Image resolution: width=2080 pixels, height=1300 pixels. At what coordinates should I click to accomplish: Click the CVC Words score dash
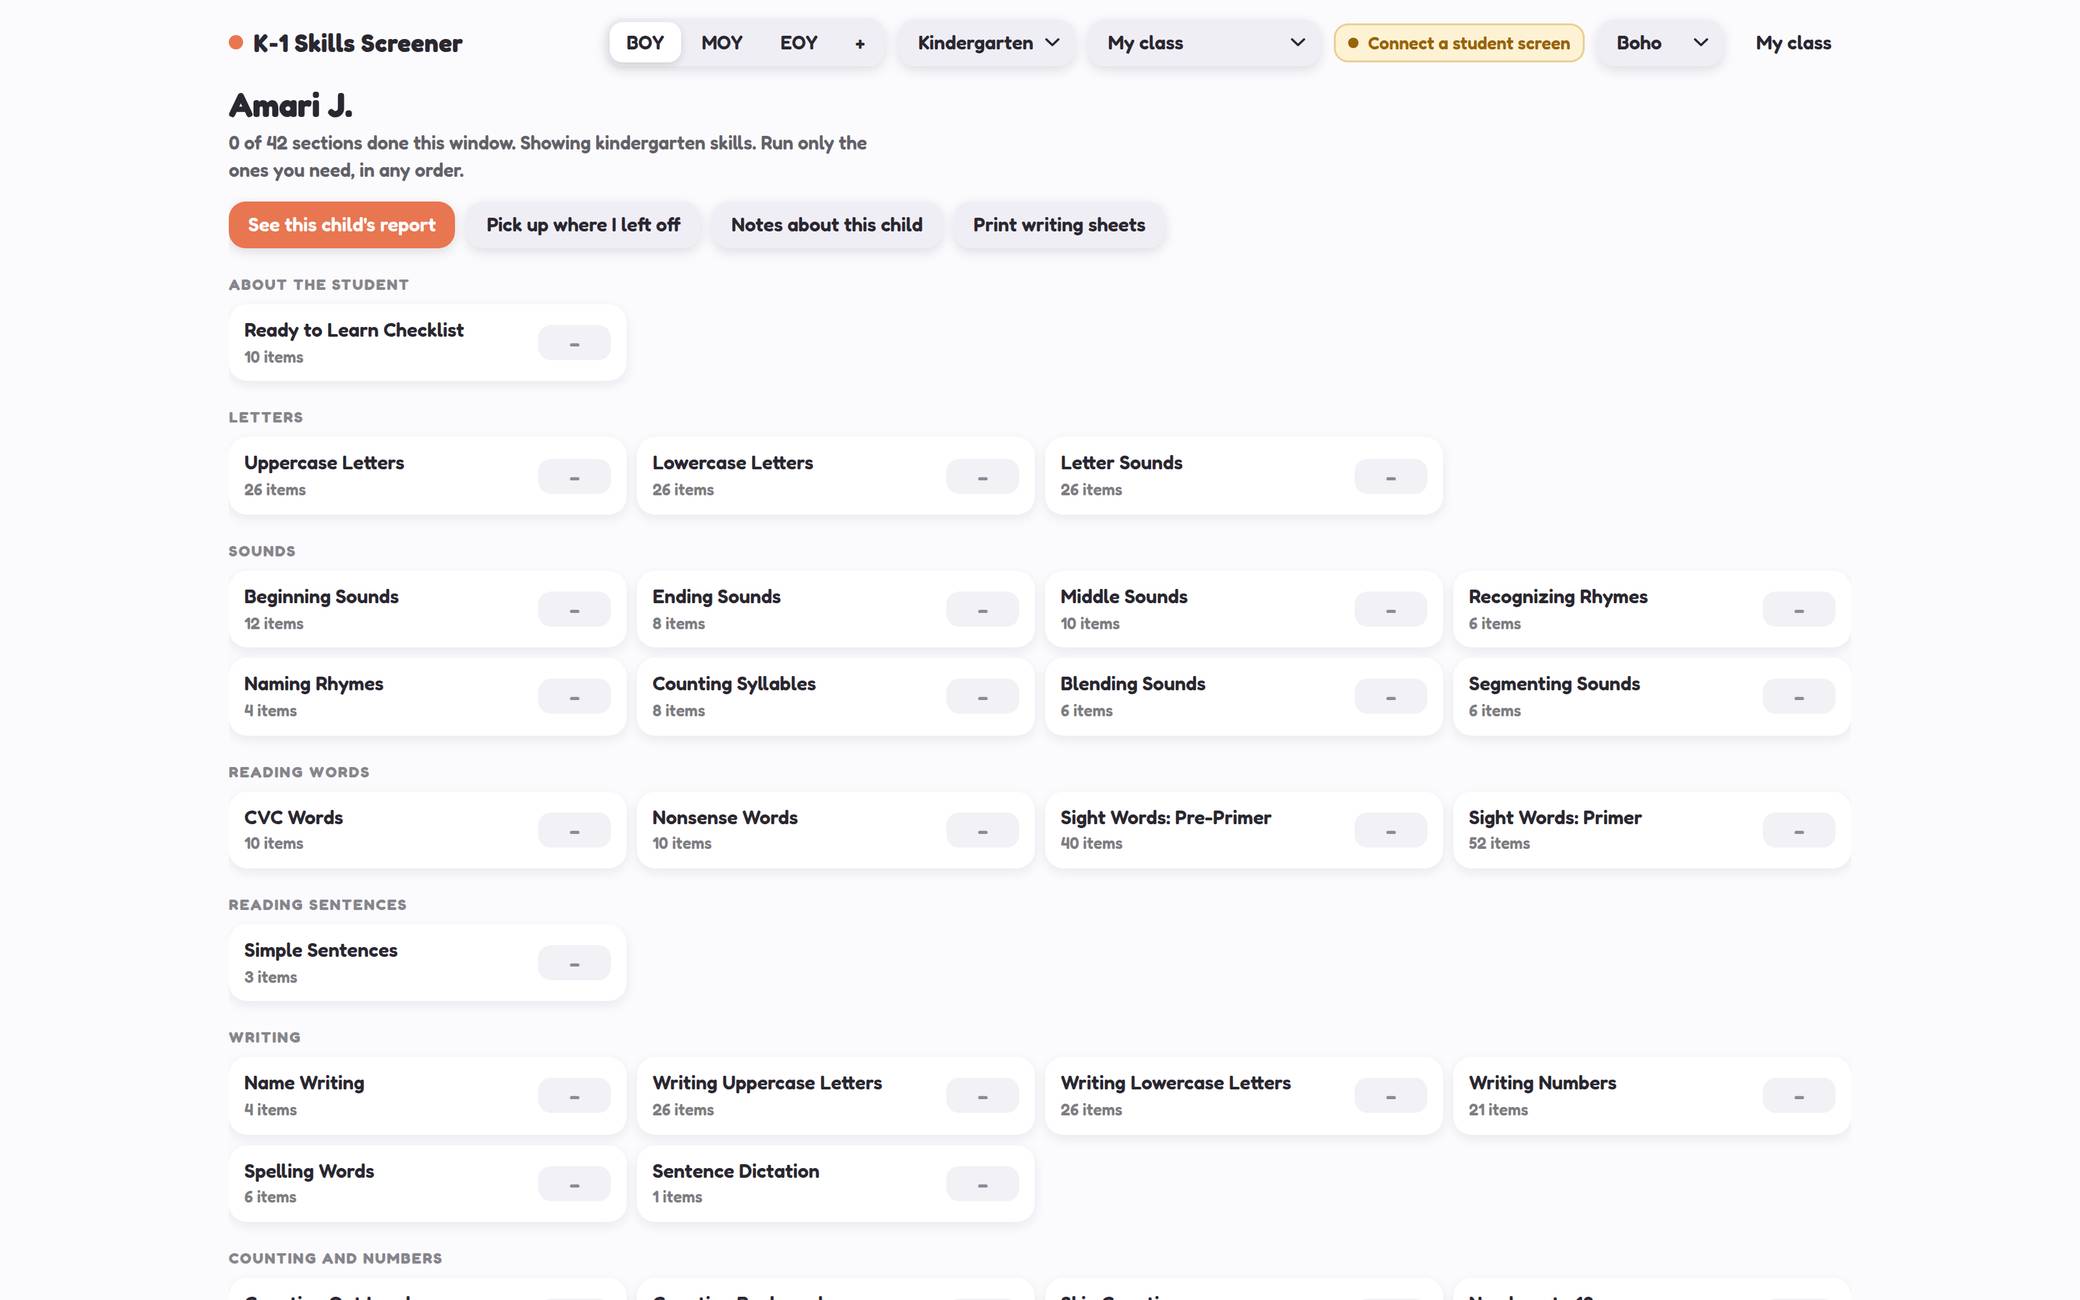(574, 831)
